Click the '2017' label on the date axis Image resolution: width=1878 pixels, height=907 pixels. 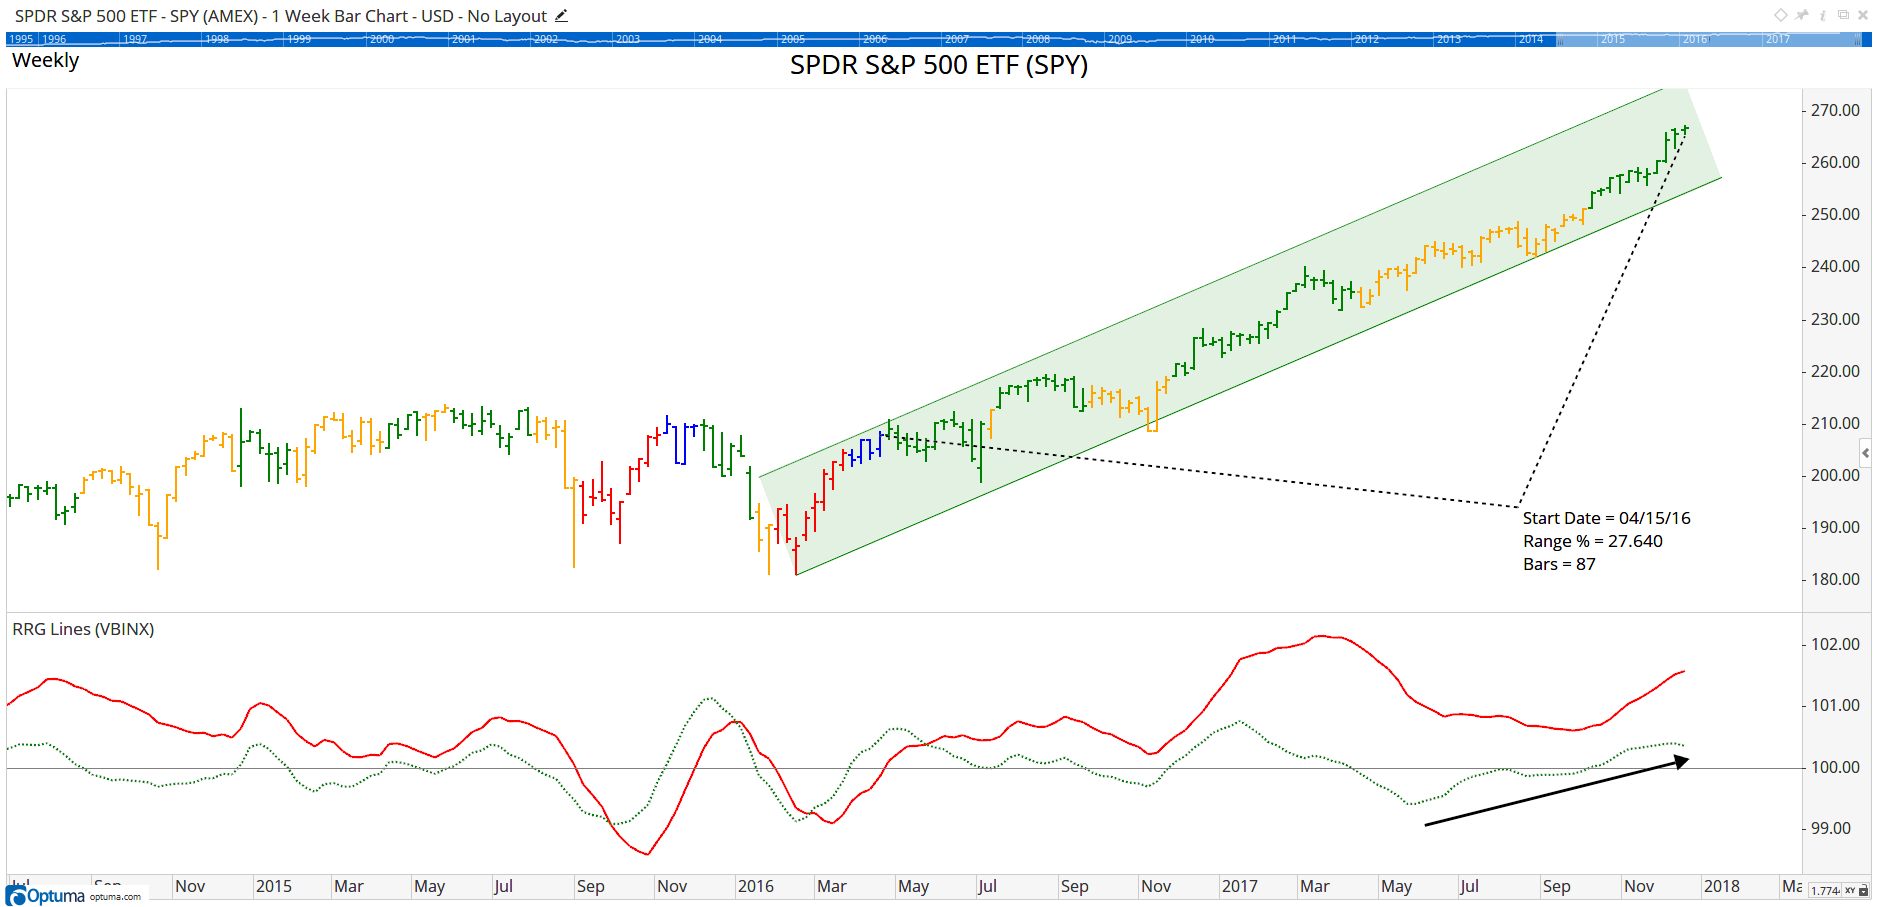[1239, 886]
